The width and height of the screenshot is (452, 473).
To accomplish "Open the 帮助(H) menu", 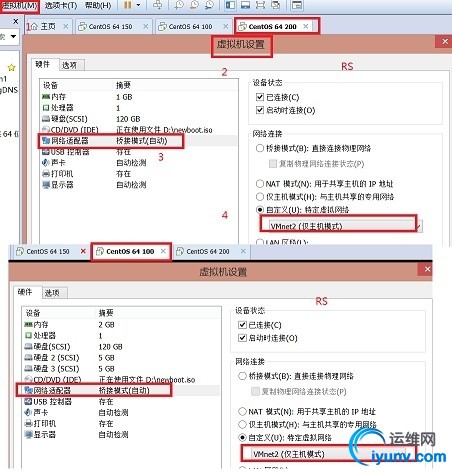I will pyautogui.click(x=98, y=5).
